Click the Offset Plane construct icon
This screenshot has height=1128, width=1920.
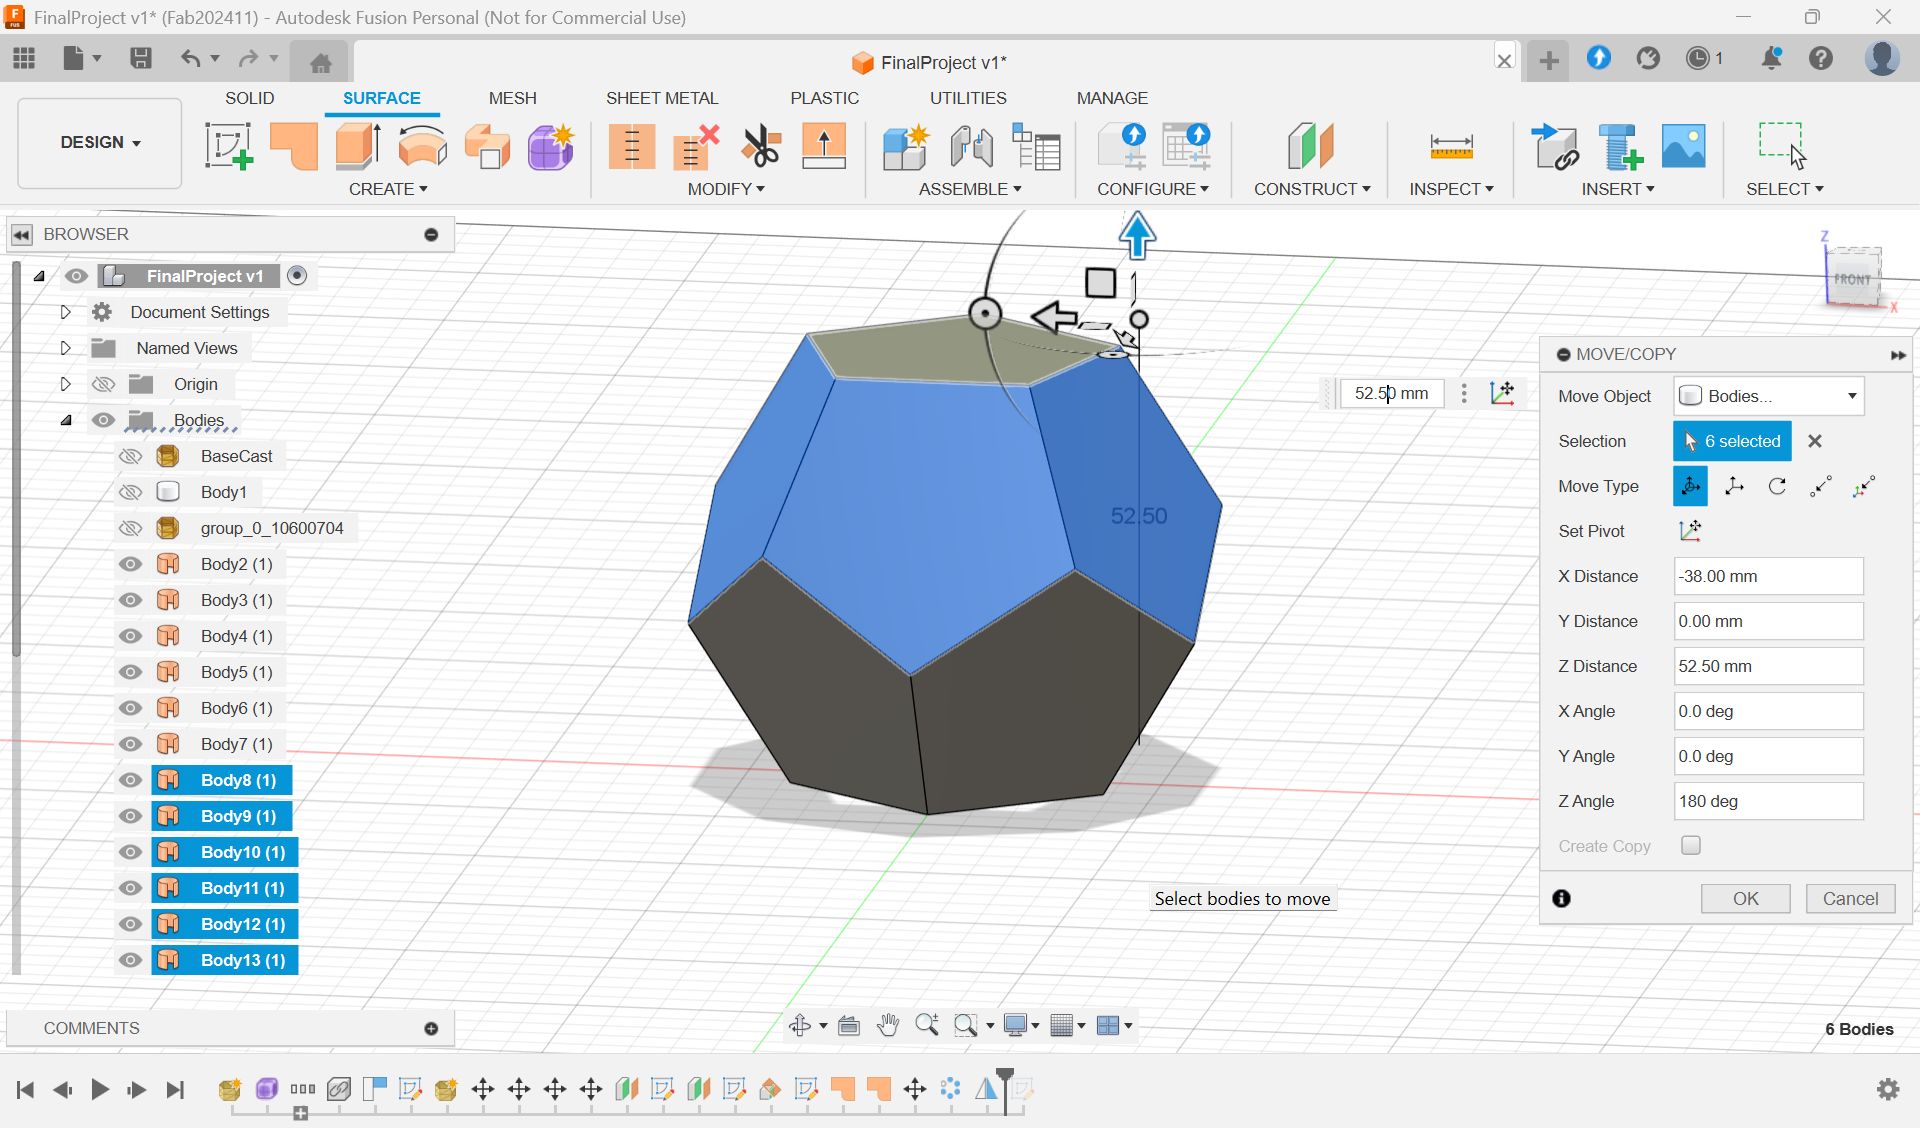coord(1311,146)
